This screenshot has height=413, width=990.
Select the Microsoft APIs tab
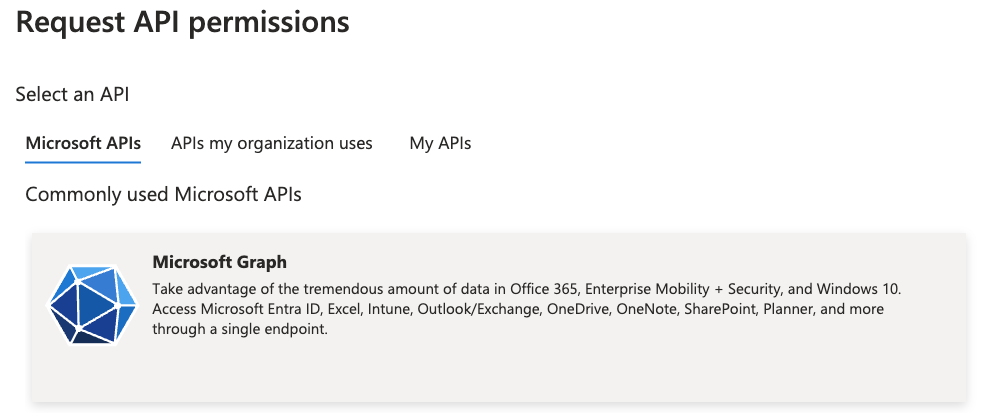coord(83,143)
